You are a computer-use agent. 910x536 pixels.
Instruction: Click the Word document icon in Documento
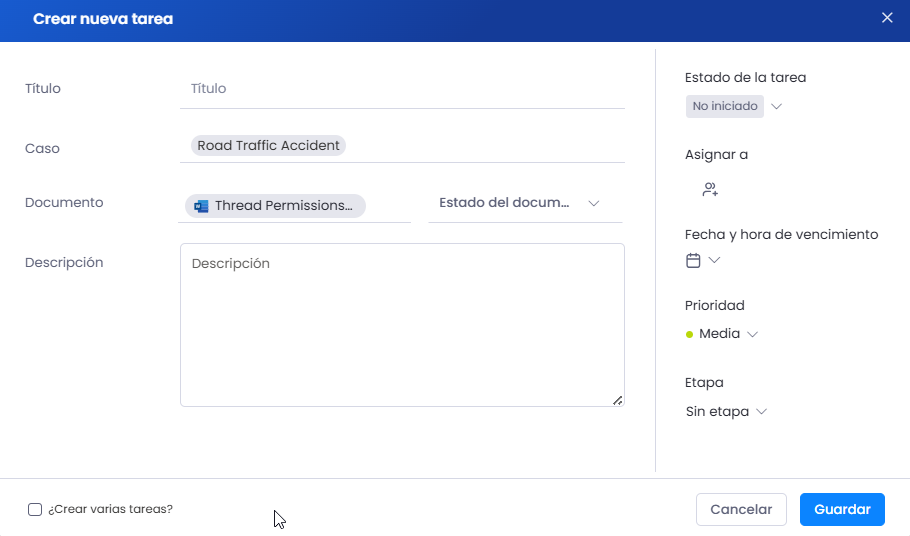201,206
